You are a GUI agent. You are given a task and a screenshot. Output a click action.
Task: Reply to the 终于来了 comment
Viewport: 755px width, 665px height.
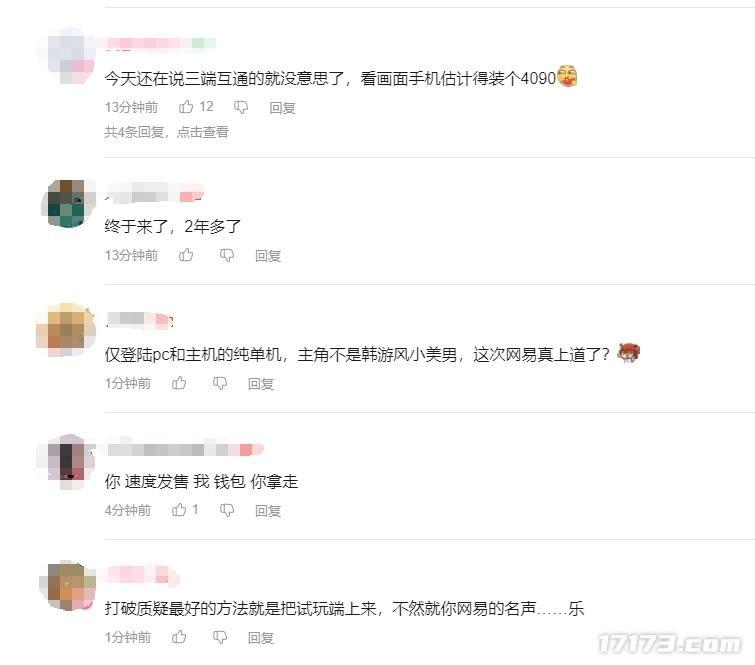pyautogui.click(x=268, y=256)
